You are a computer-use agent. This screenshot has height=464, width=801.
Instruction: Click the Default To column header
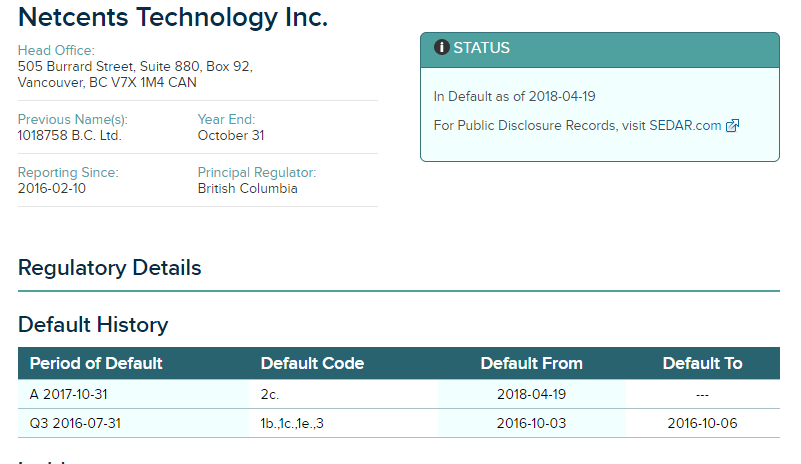[x=702, y=363]
